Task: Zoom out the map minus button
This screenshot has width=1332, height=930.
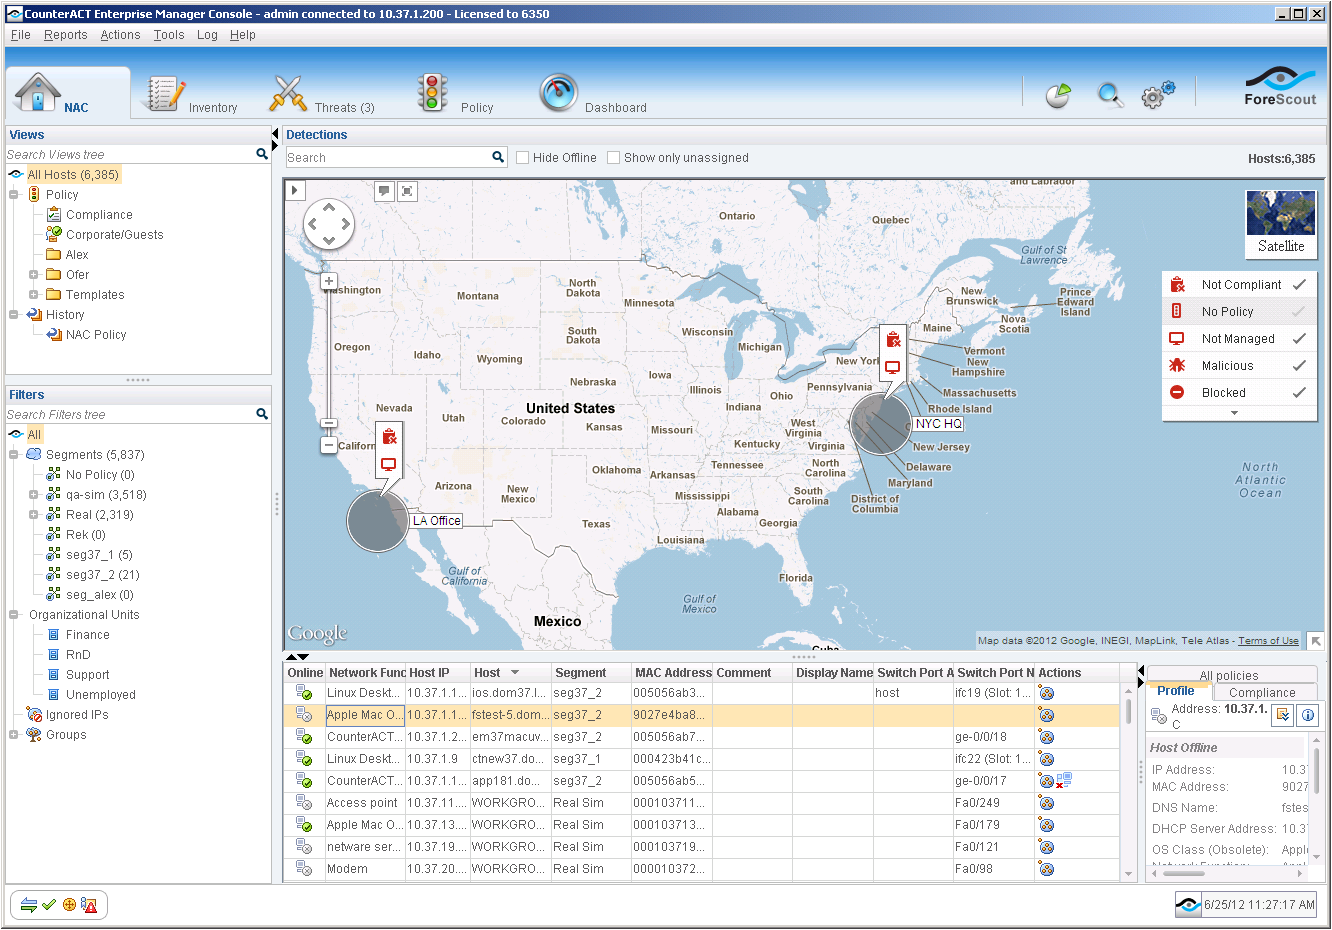Action: click(328, 445)
